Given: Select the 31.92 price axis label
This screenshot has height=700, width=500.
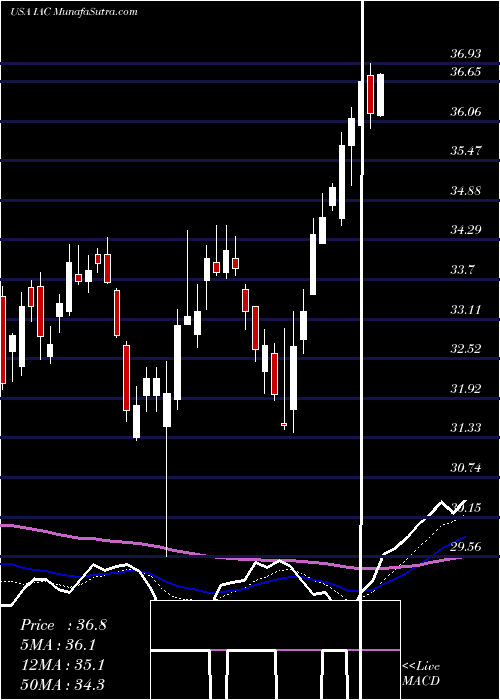Looking at the screenshot, I should [466, 388].
